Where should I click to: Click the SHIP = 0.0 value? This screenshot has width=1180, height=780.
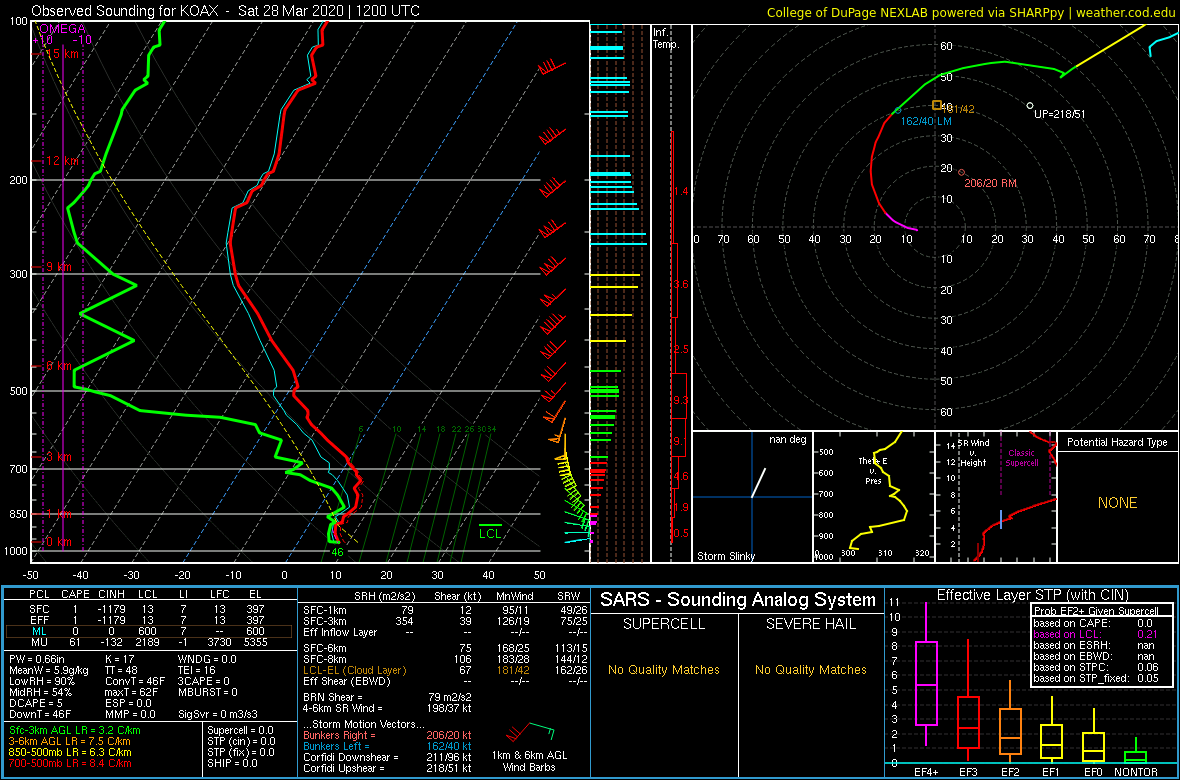(x=231, y=763)
